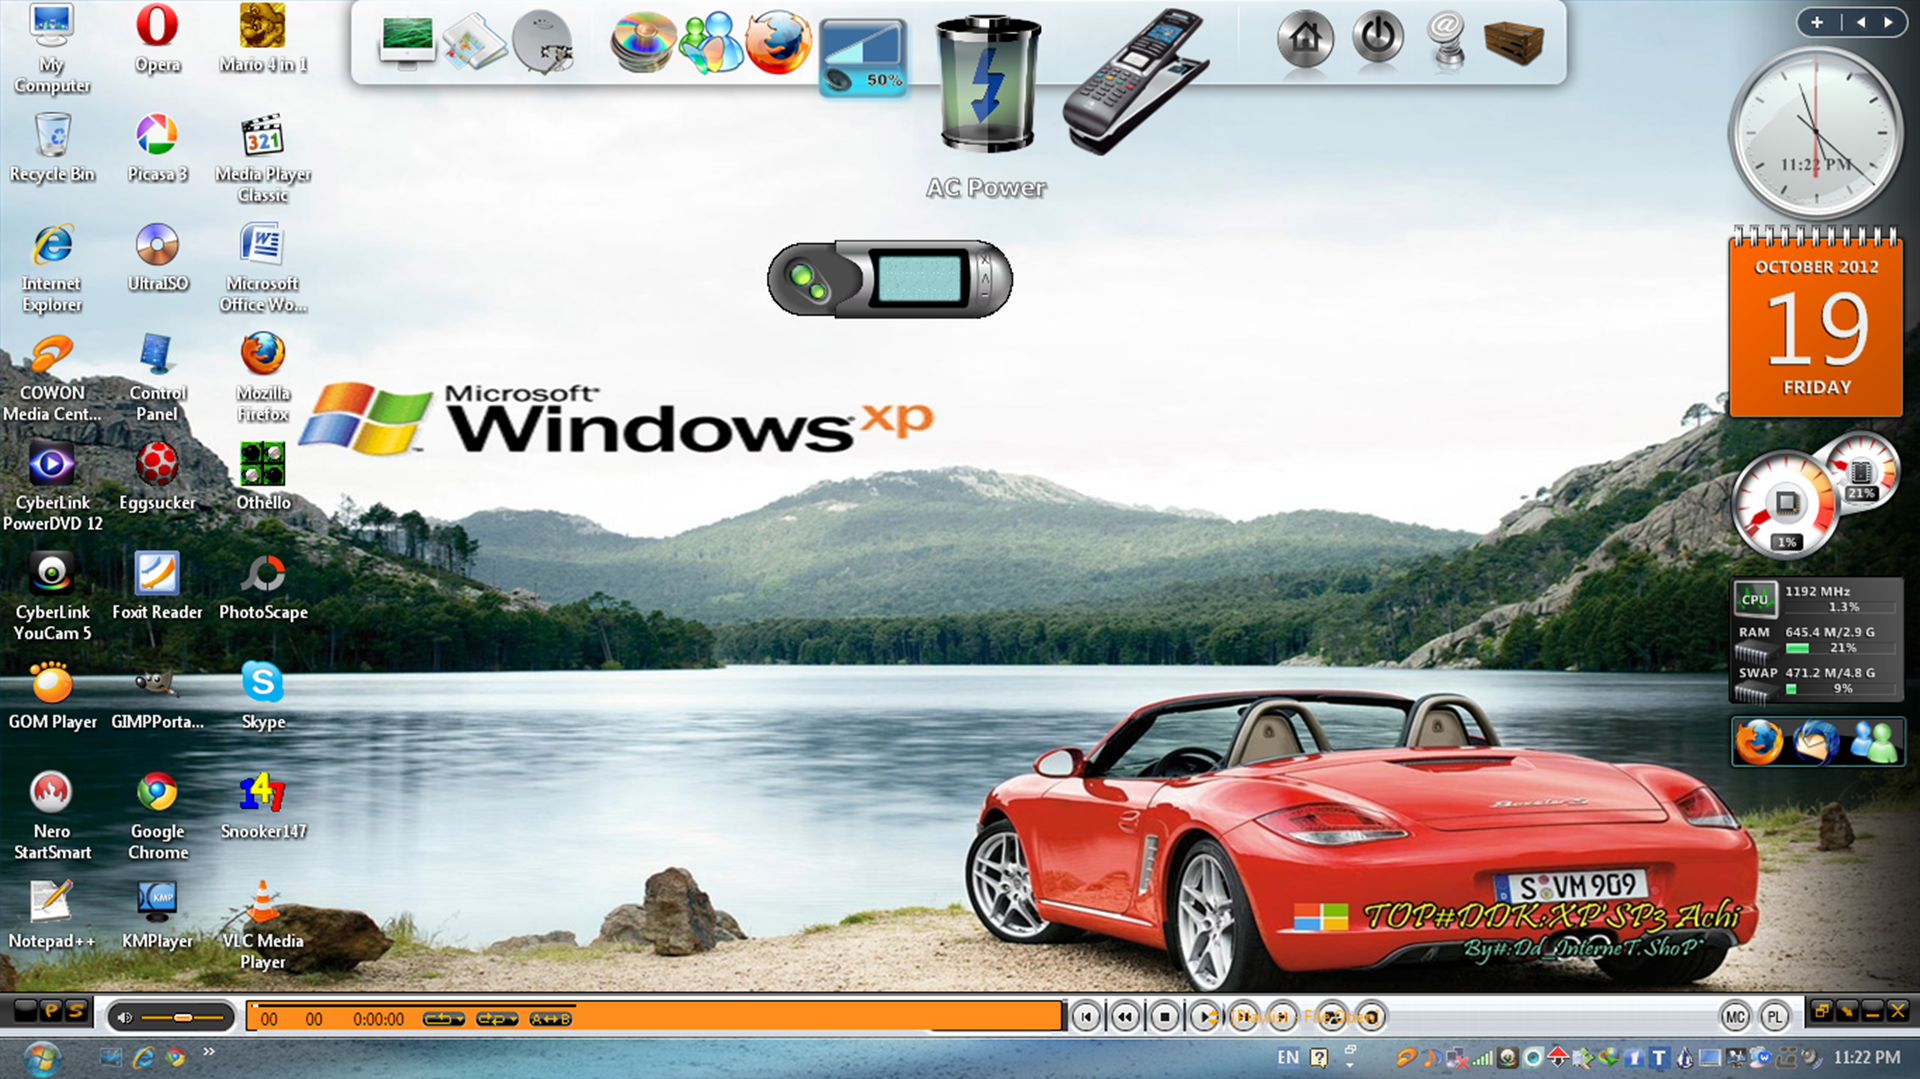
Task: Launch the Snooker147 game icon
Action: 263,806
